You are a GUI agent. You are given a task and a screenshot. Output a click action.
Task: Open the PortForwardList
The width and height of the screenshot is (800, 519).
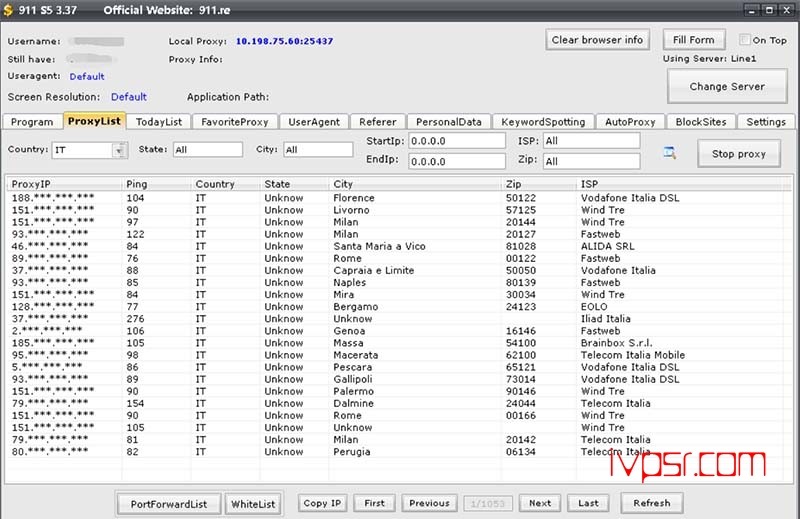[x=169, y=504]
